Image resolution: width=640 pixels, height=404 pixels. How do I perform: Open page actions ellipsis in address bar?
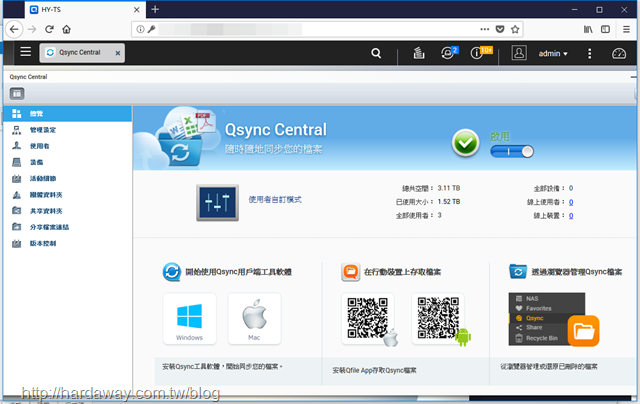click(x=484, y=29)
